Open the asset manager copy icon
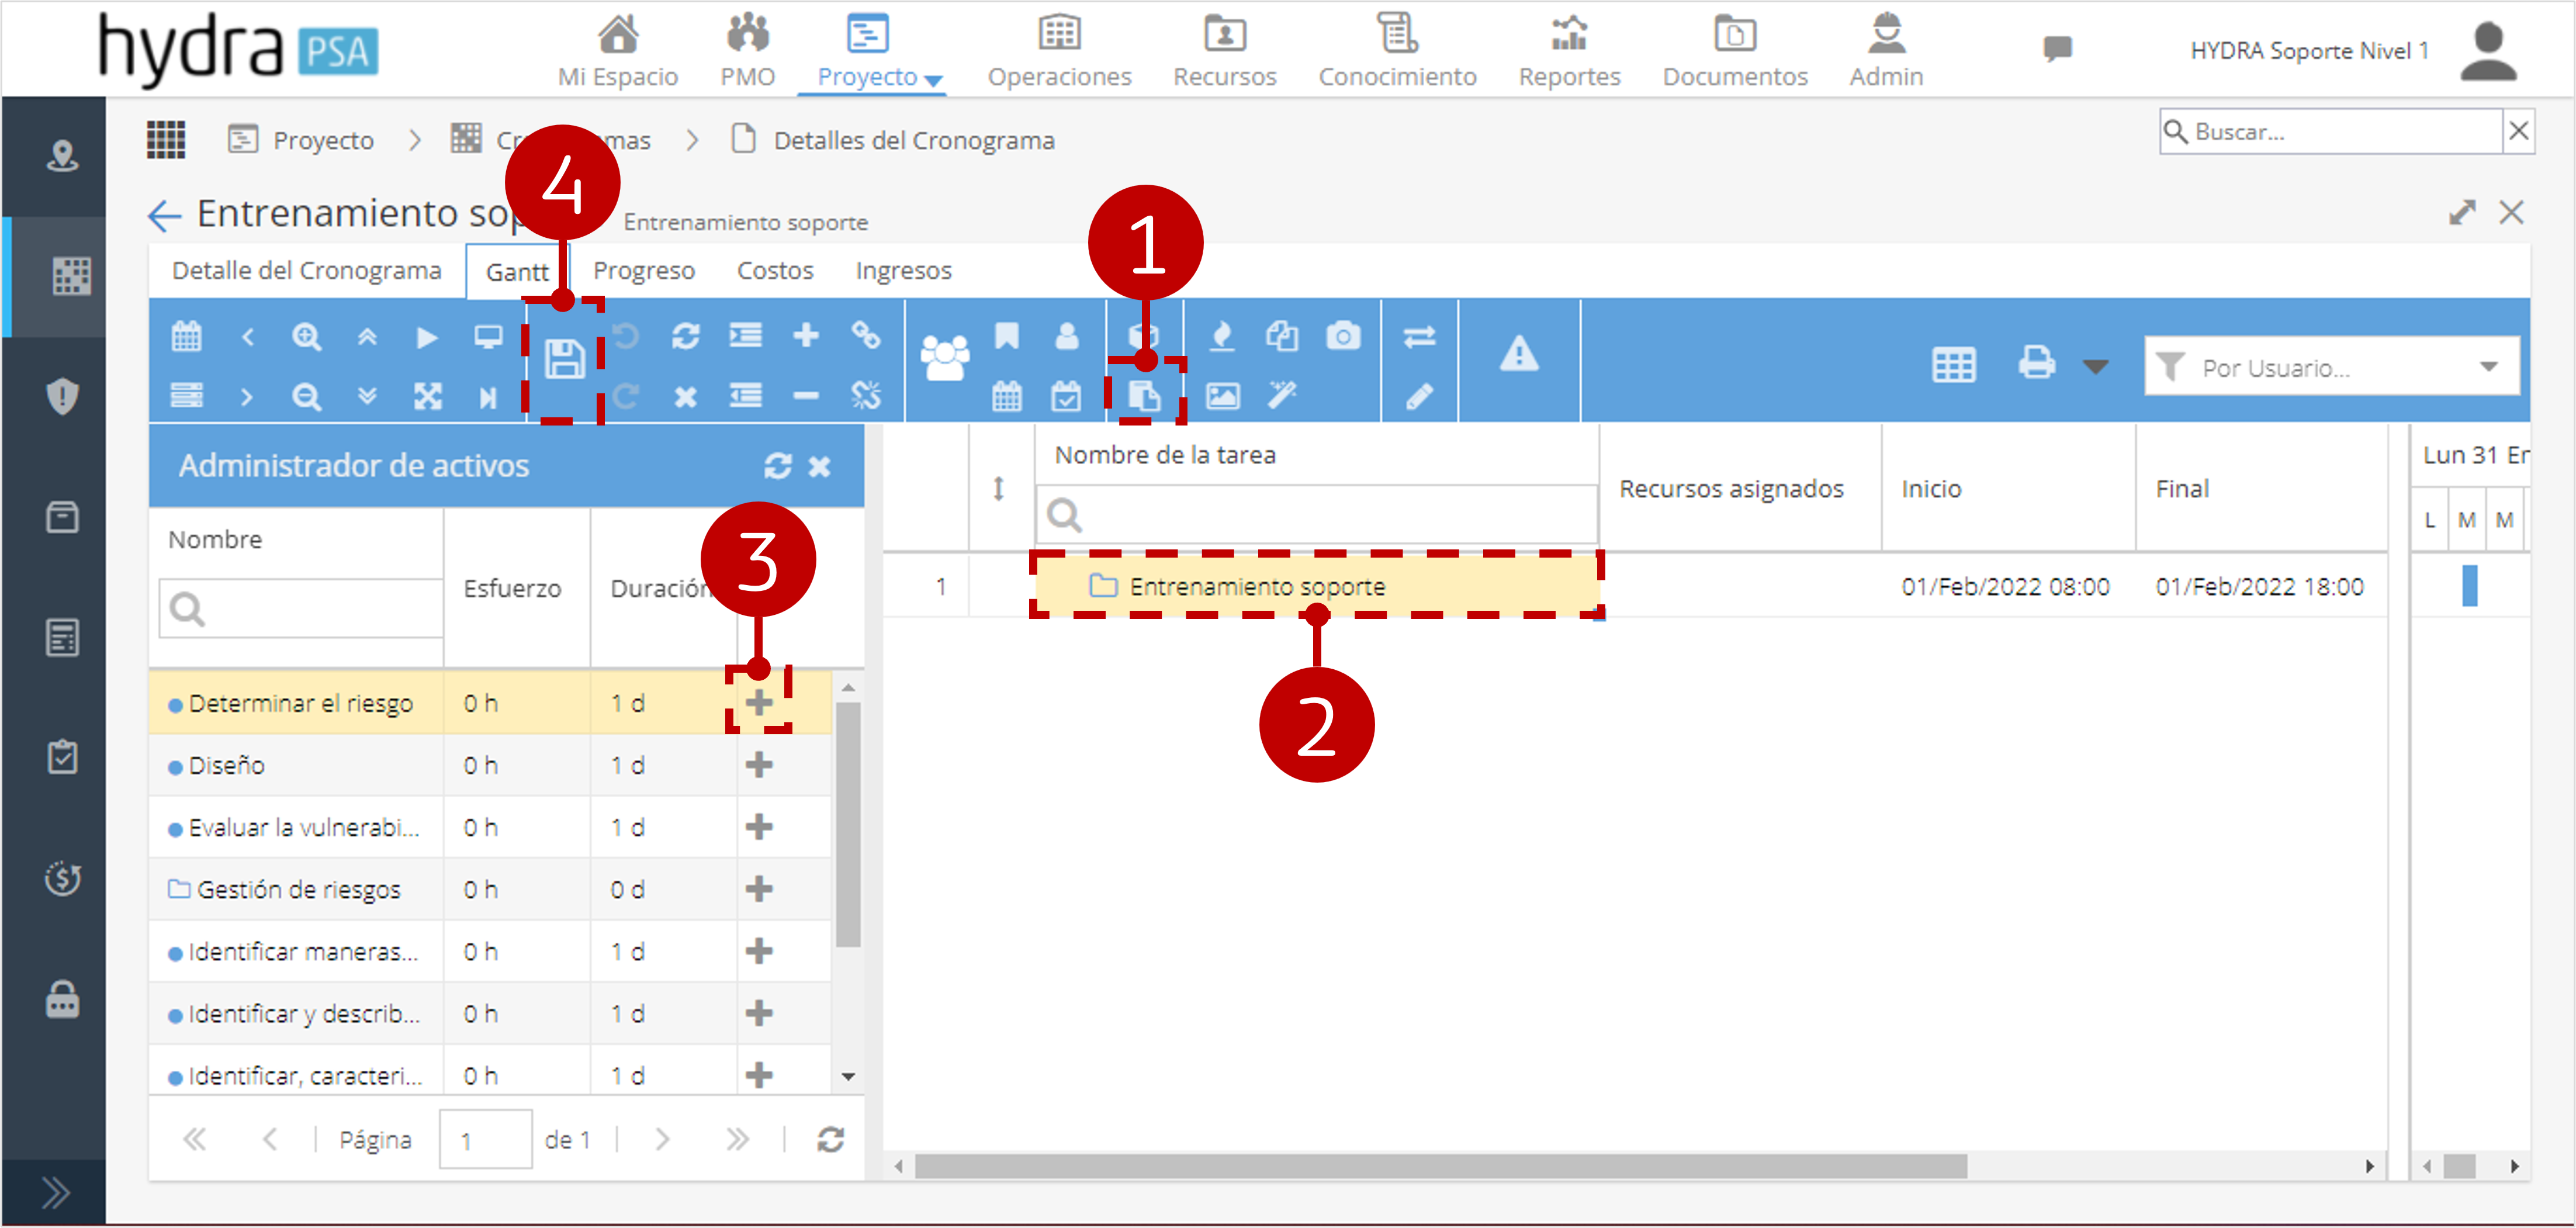Viewport: 2576px width, 1228px height. pyautogui.click(x=1144, y=397)
